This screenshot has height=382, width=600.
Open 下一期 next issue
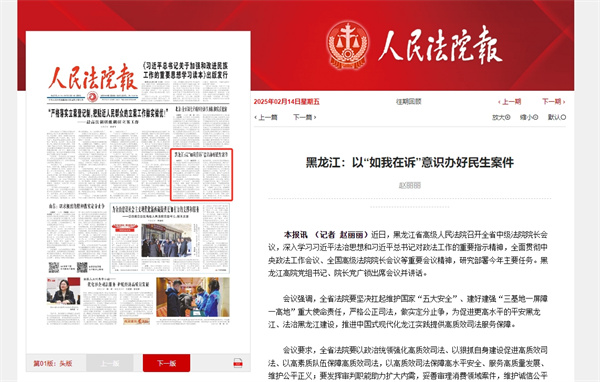coord(553,101)
